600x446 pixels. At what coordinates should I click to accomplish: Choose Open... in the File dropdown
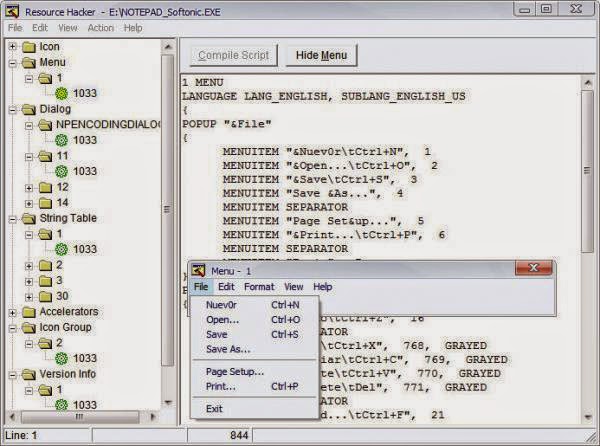pos(254,320)
